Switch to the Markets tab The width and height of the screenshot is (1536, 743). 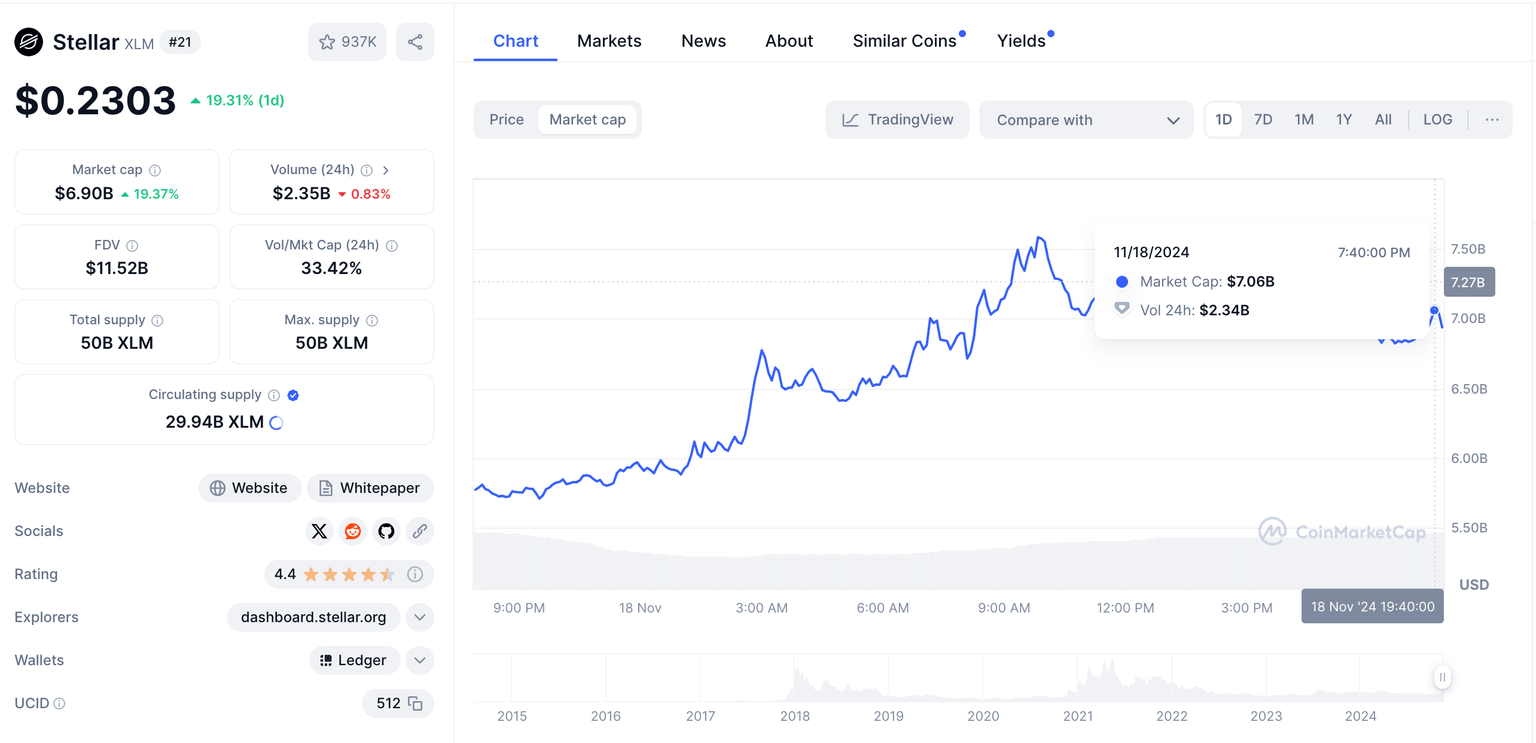(x=609, y=41)
